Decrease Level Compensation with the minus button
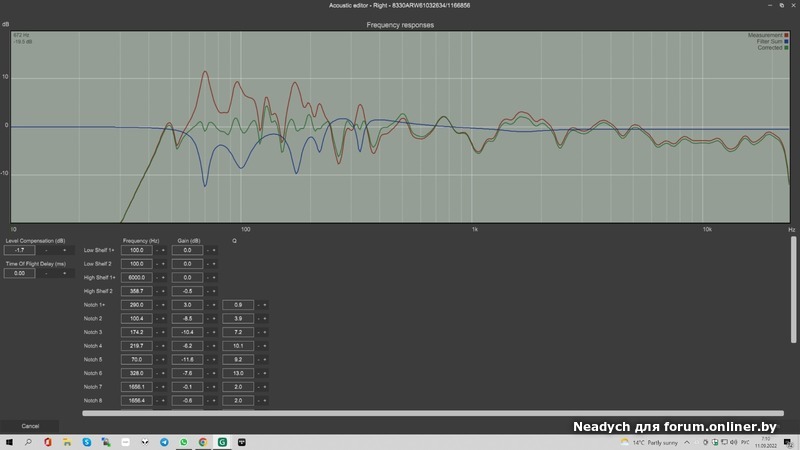800x450 pixels. point(46,251)
